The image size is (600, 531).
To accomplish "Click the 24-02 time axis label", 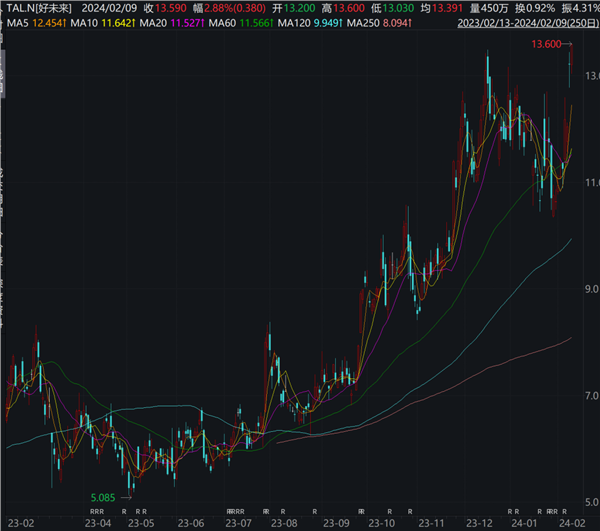I will [572, 523].
